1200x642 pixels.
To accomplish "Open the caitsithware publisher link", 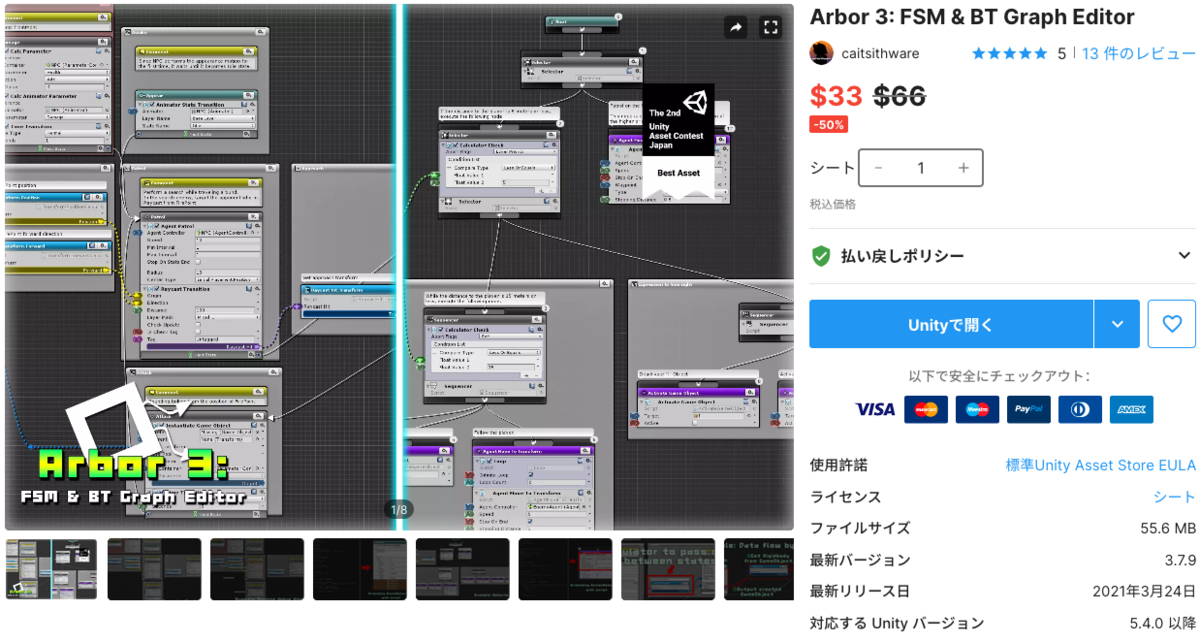I will (881, 54).
